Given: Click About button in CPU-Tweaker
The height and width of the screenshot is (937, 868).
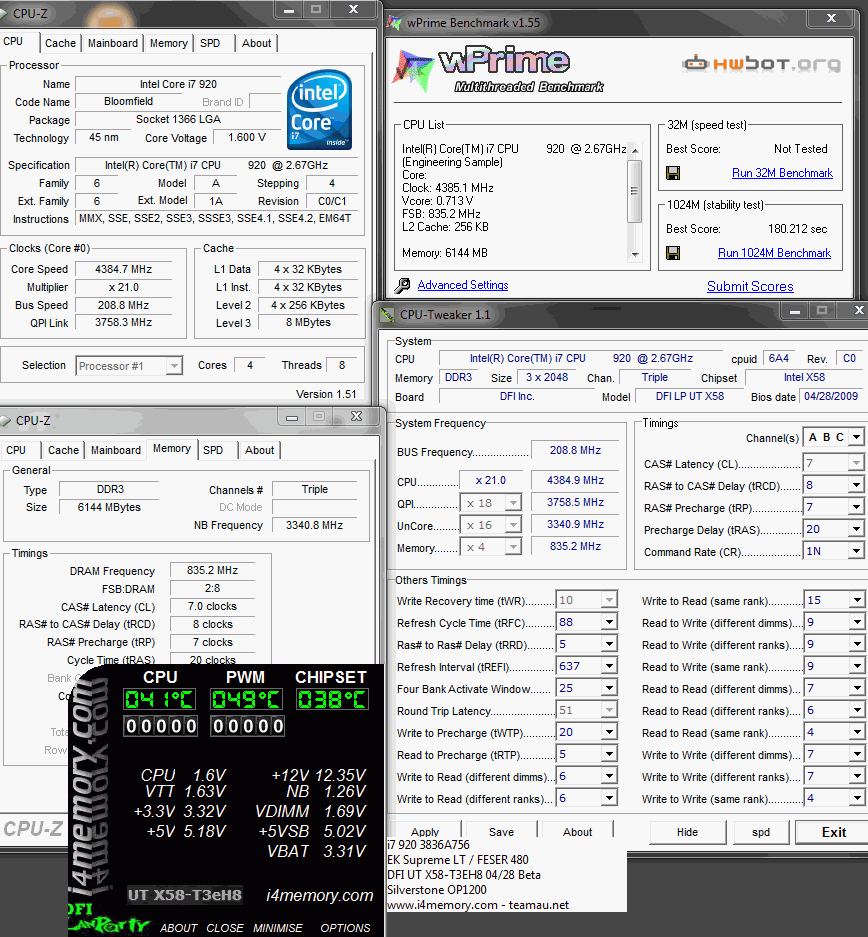Looking at the screenshot, I should point(578,832).
